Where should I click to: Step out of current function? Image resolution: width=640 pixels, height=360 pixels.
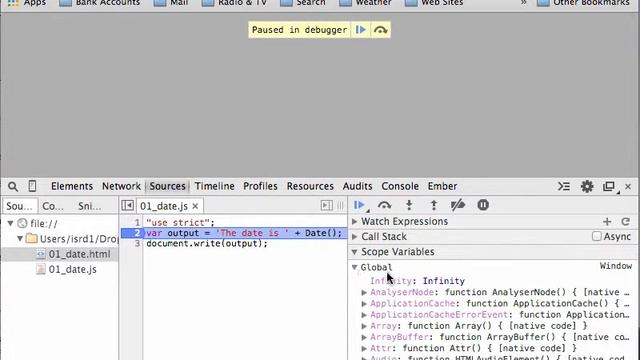[x=434, y=205]
